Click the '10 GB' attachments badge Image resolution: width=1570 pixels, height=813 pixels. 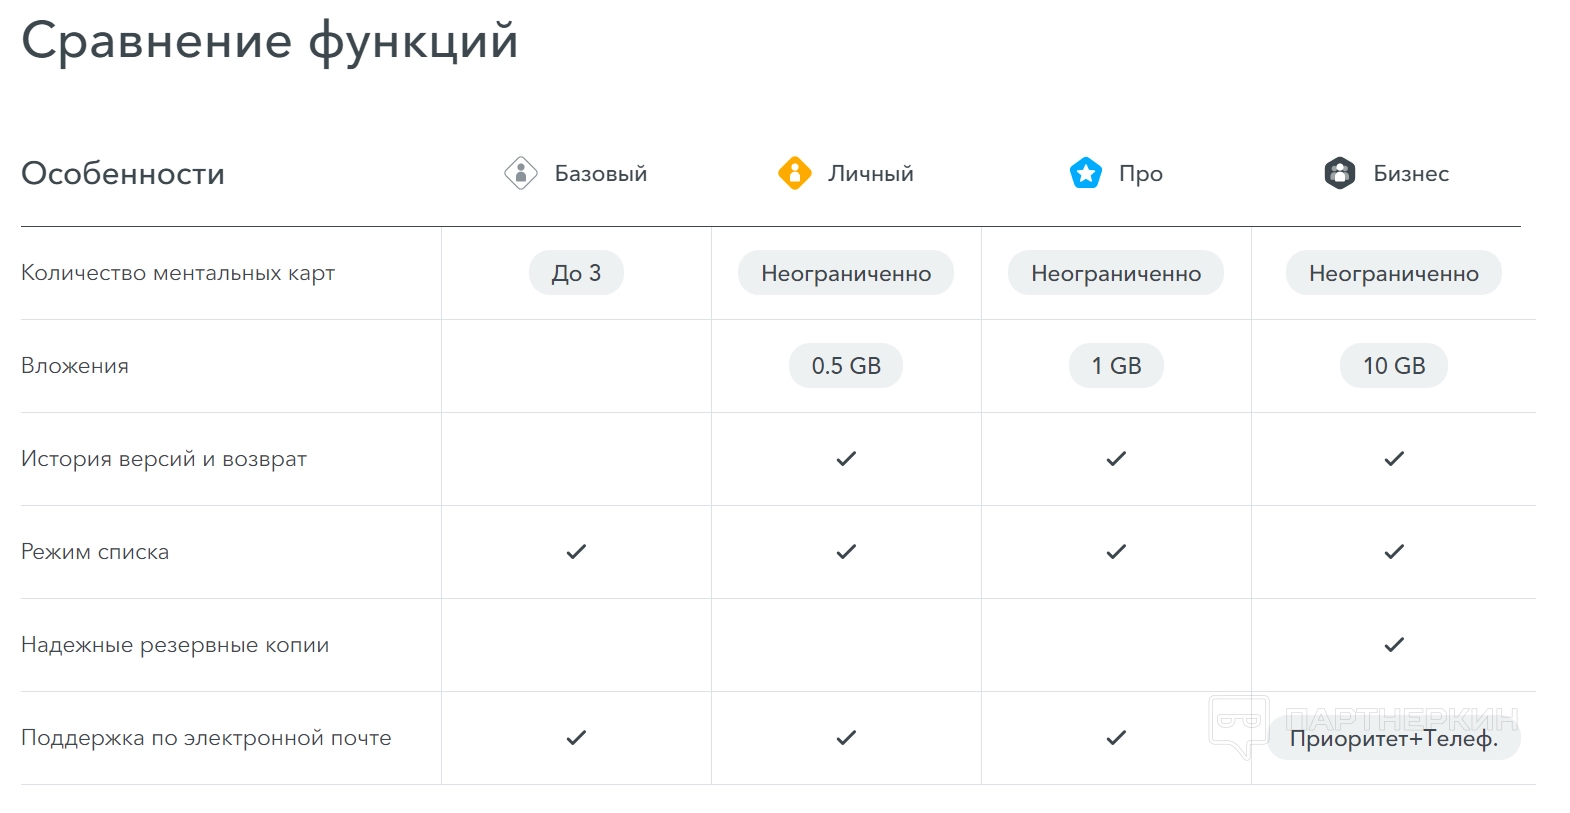(1393, 366)
